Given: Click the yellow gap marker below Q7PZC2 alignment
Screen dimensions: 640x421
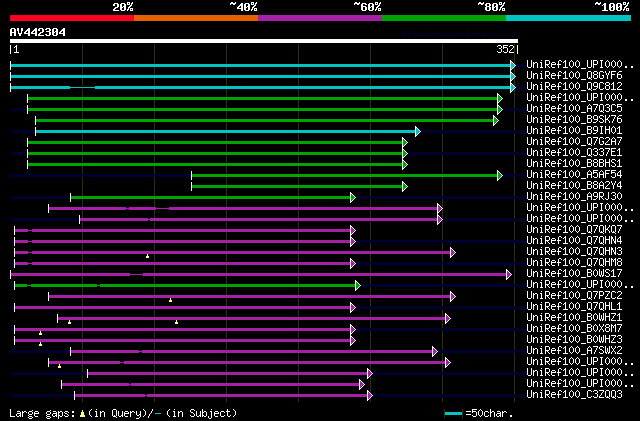Looking at the screenshot, I should click(x=170, y=301).
